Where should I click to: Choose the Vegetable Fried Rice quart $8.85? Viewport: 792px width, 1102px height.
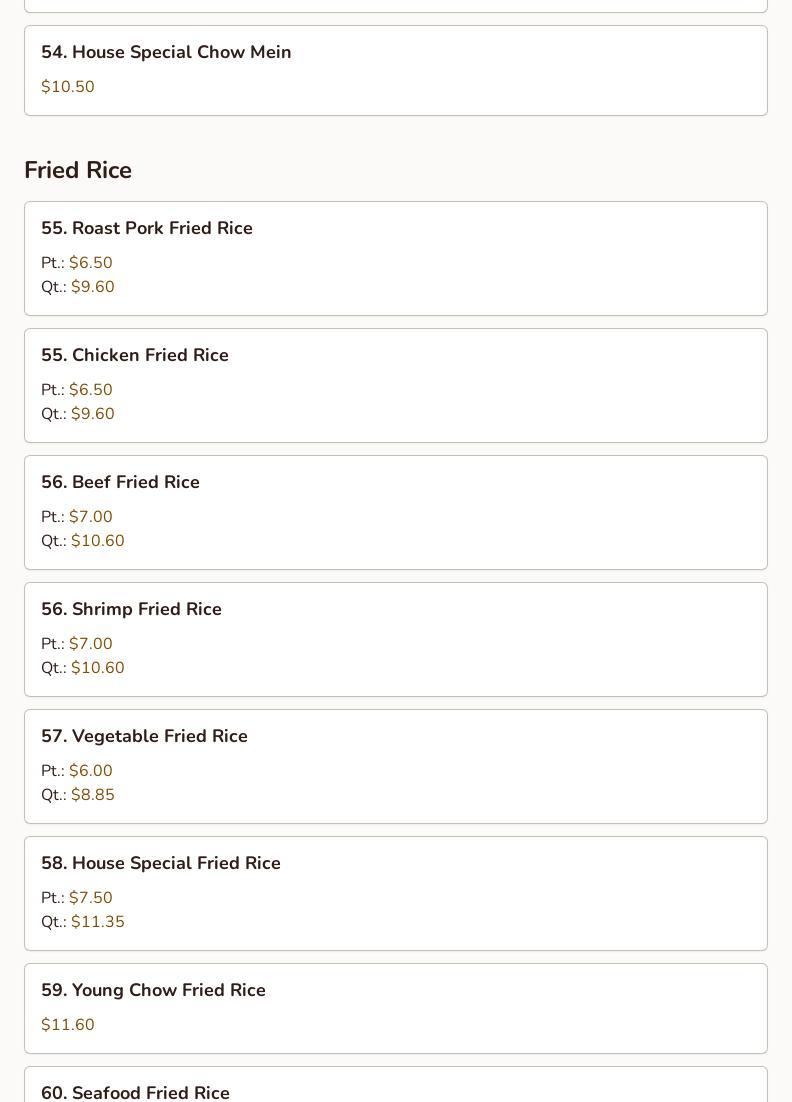92,795
